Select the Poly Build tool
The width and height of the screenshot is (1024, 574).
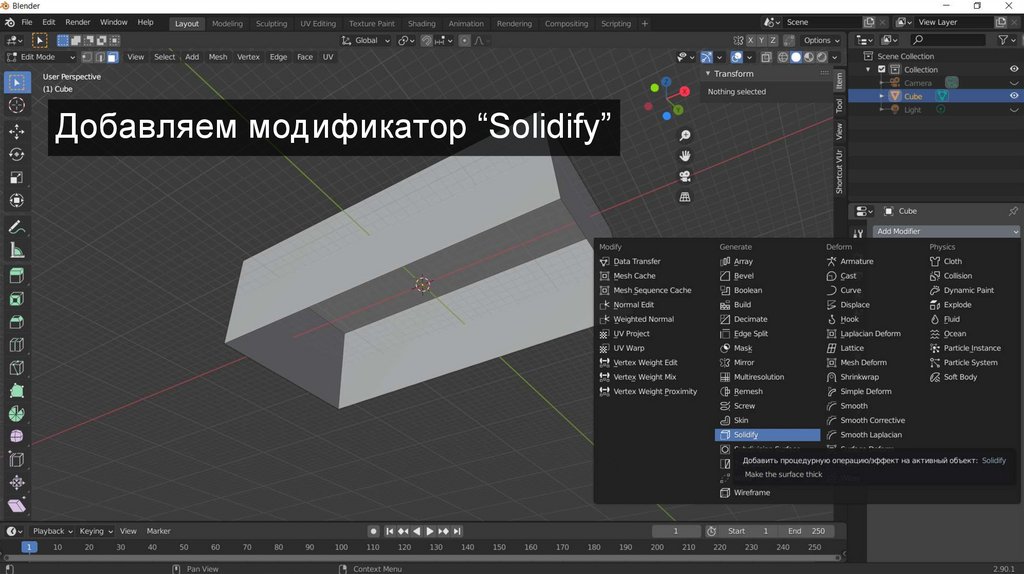pos(17,391)
